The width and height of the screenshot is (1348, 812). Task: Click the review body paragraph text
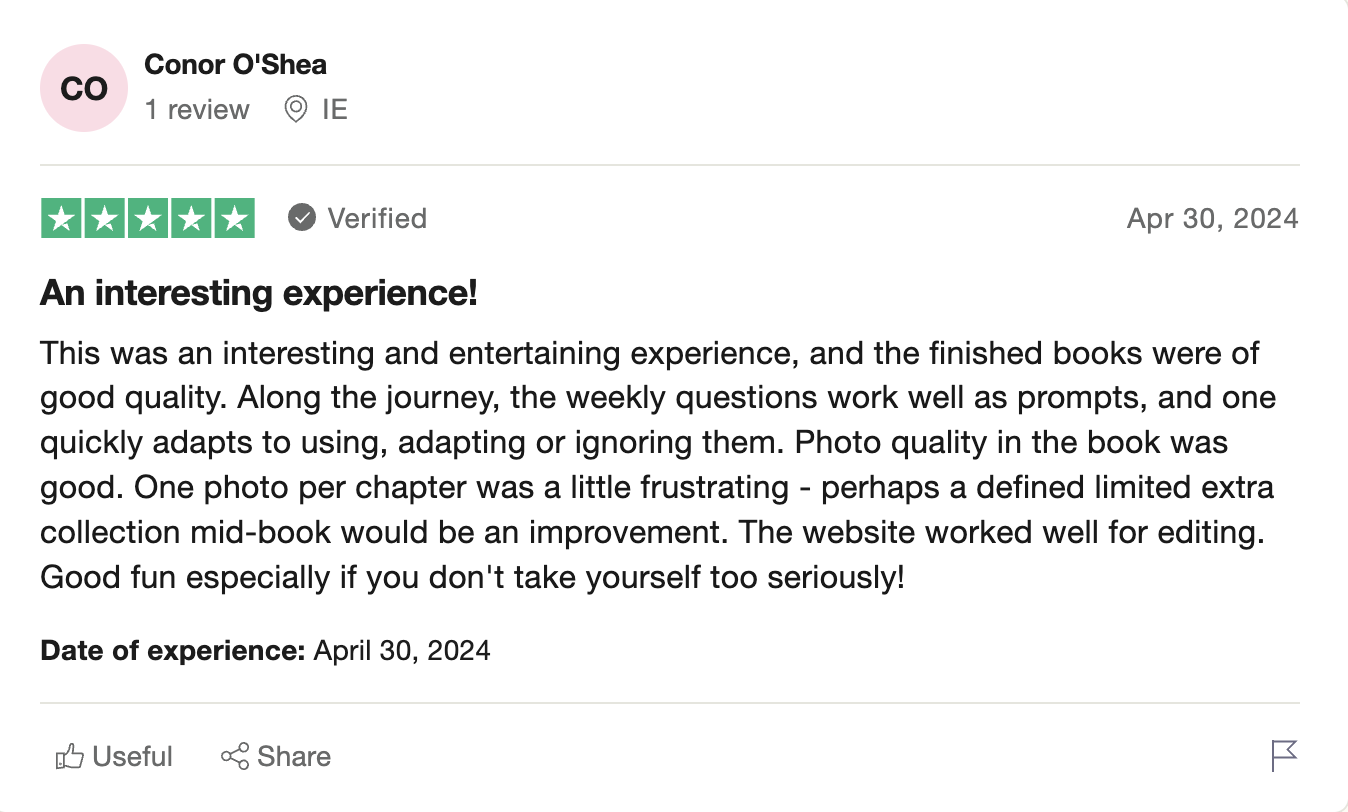660,465
